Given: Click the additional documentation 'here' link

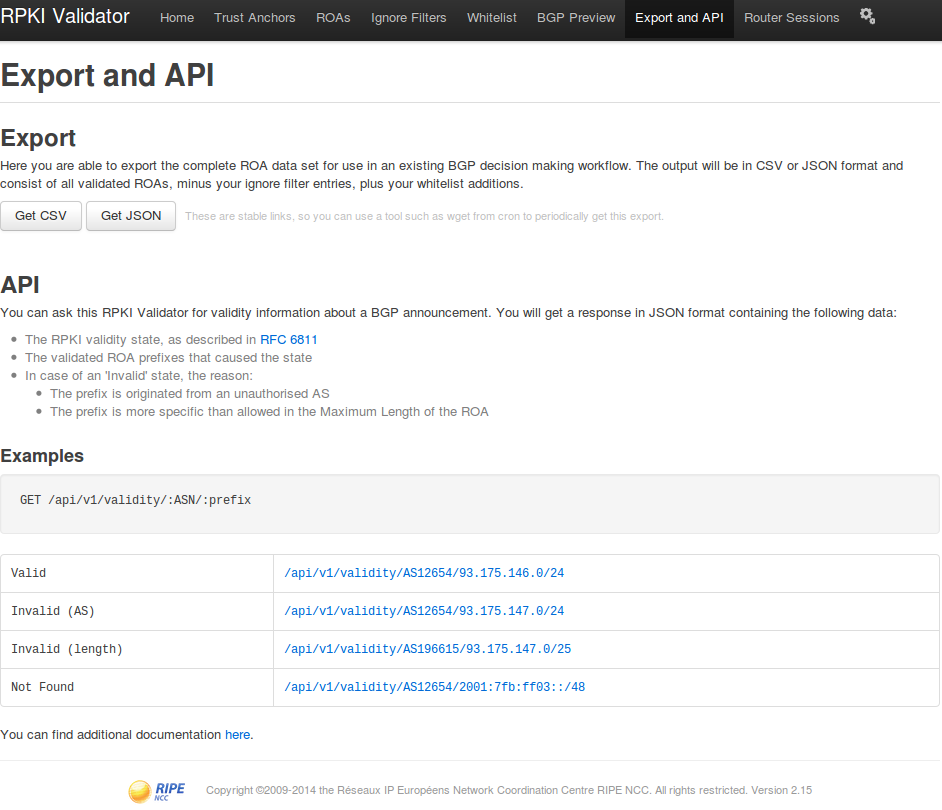Looking at the screenshot, I should click(237, 735).
